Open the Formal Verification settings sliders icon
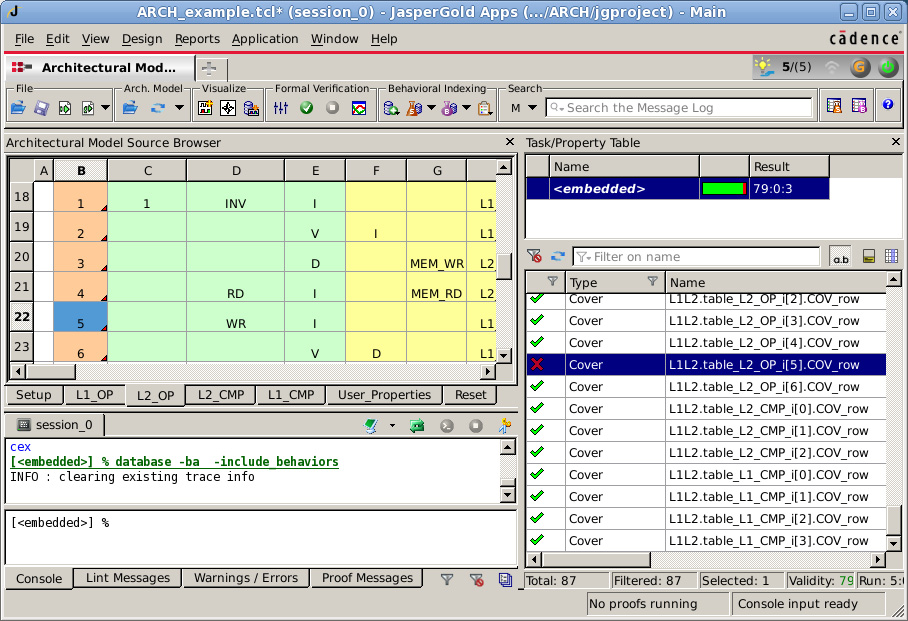The width and height of the screenshot is (908, 621). [x=281, y=108]
